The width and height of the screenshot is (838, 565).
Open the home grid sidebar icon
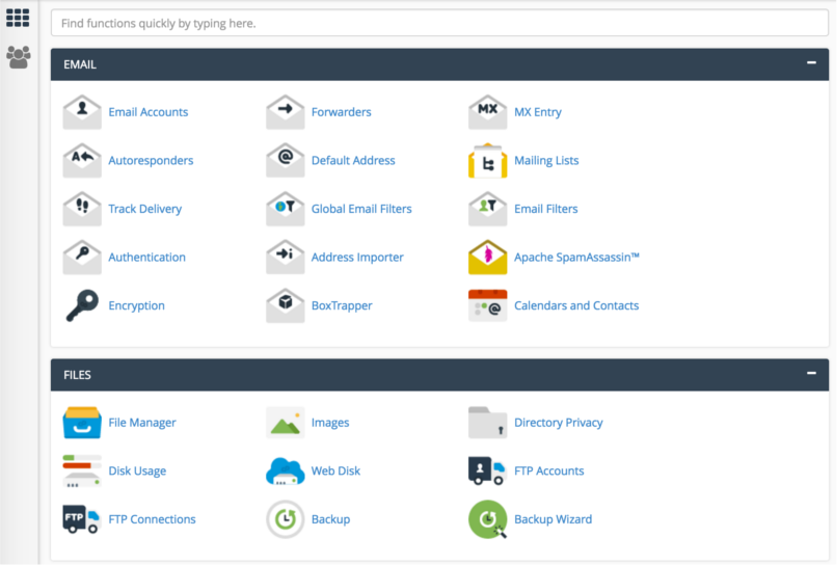(x=18, y=17)
